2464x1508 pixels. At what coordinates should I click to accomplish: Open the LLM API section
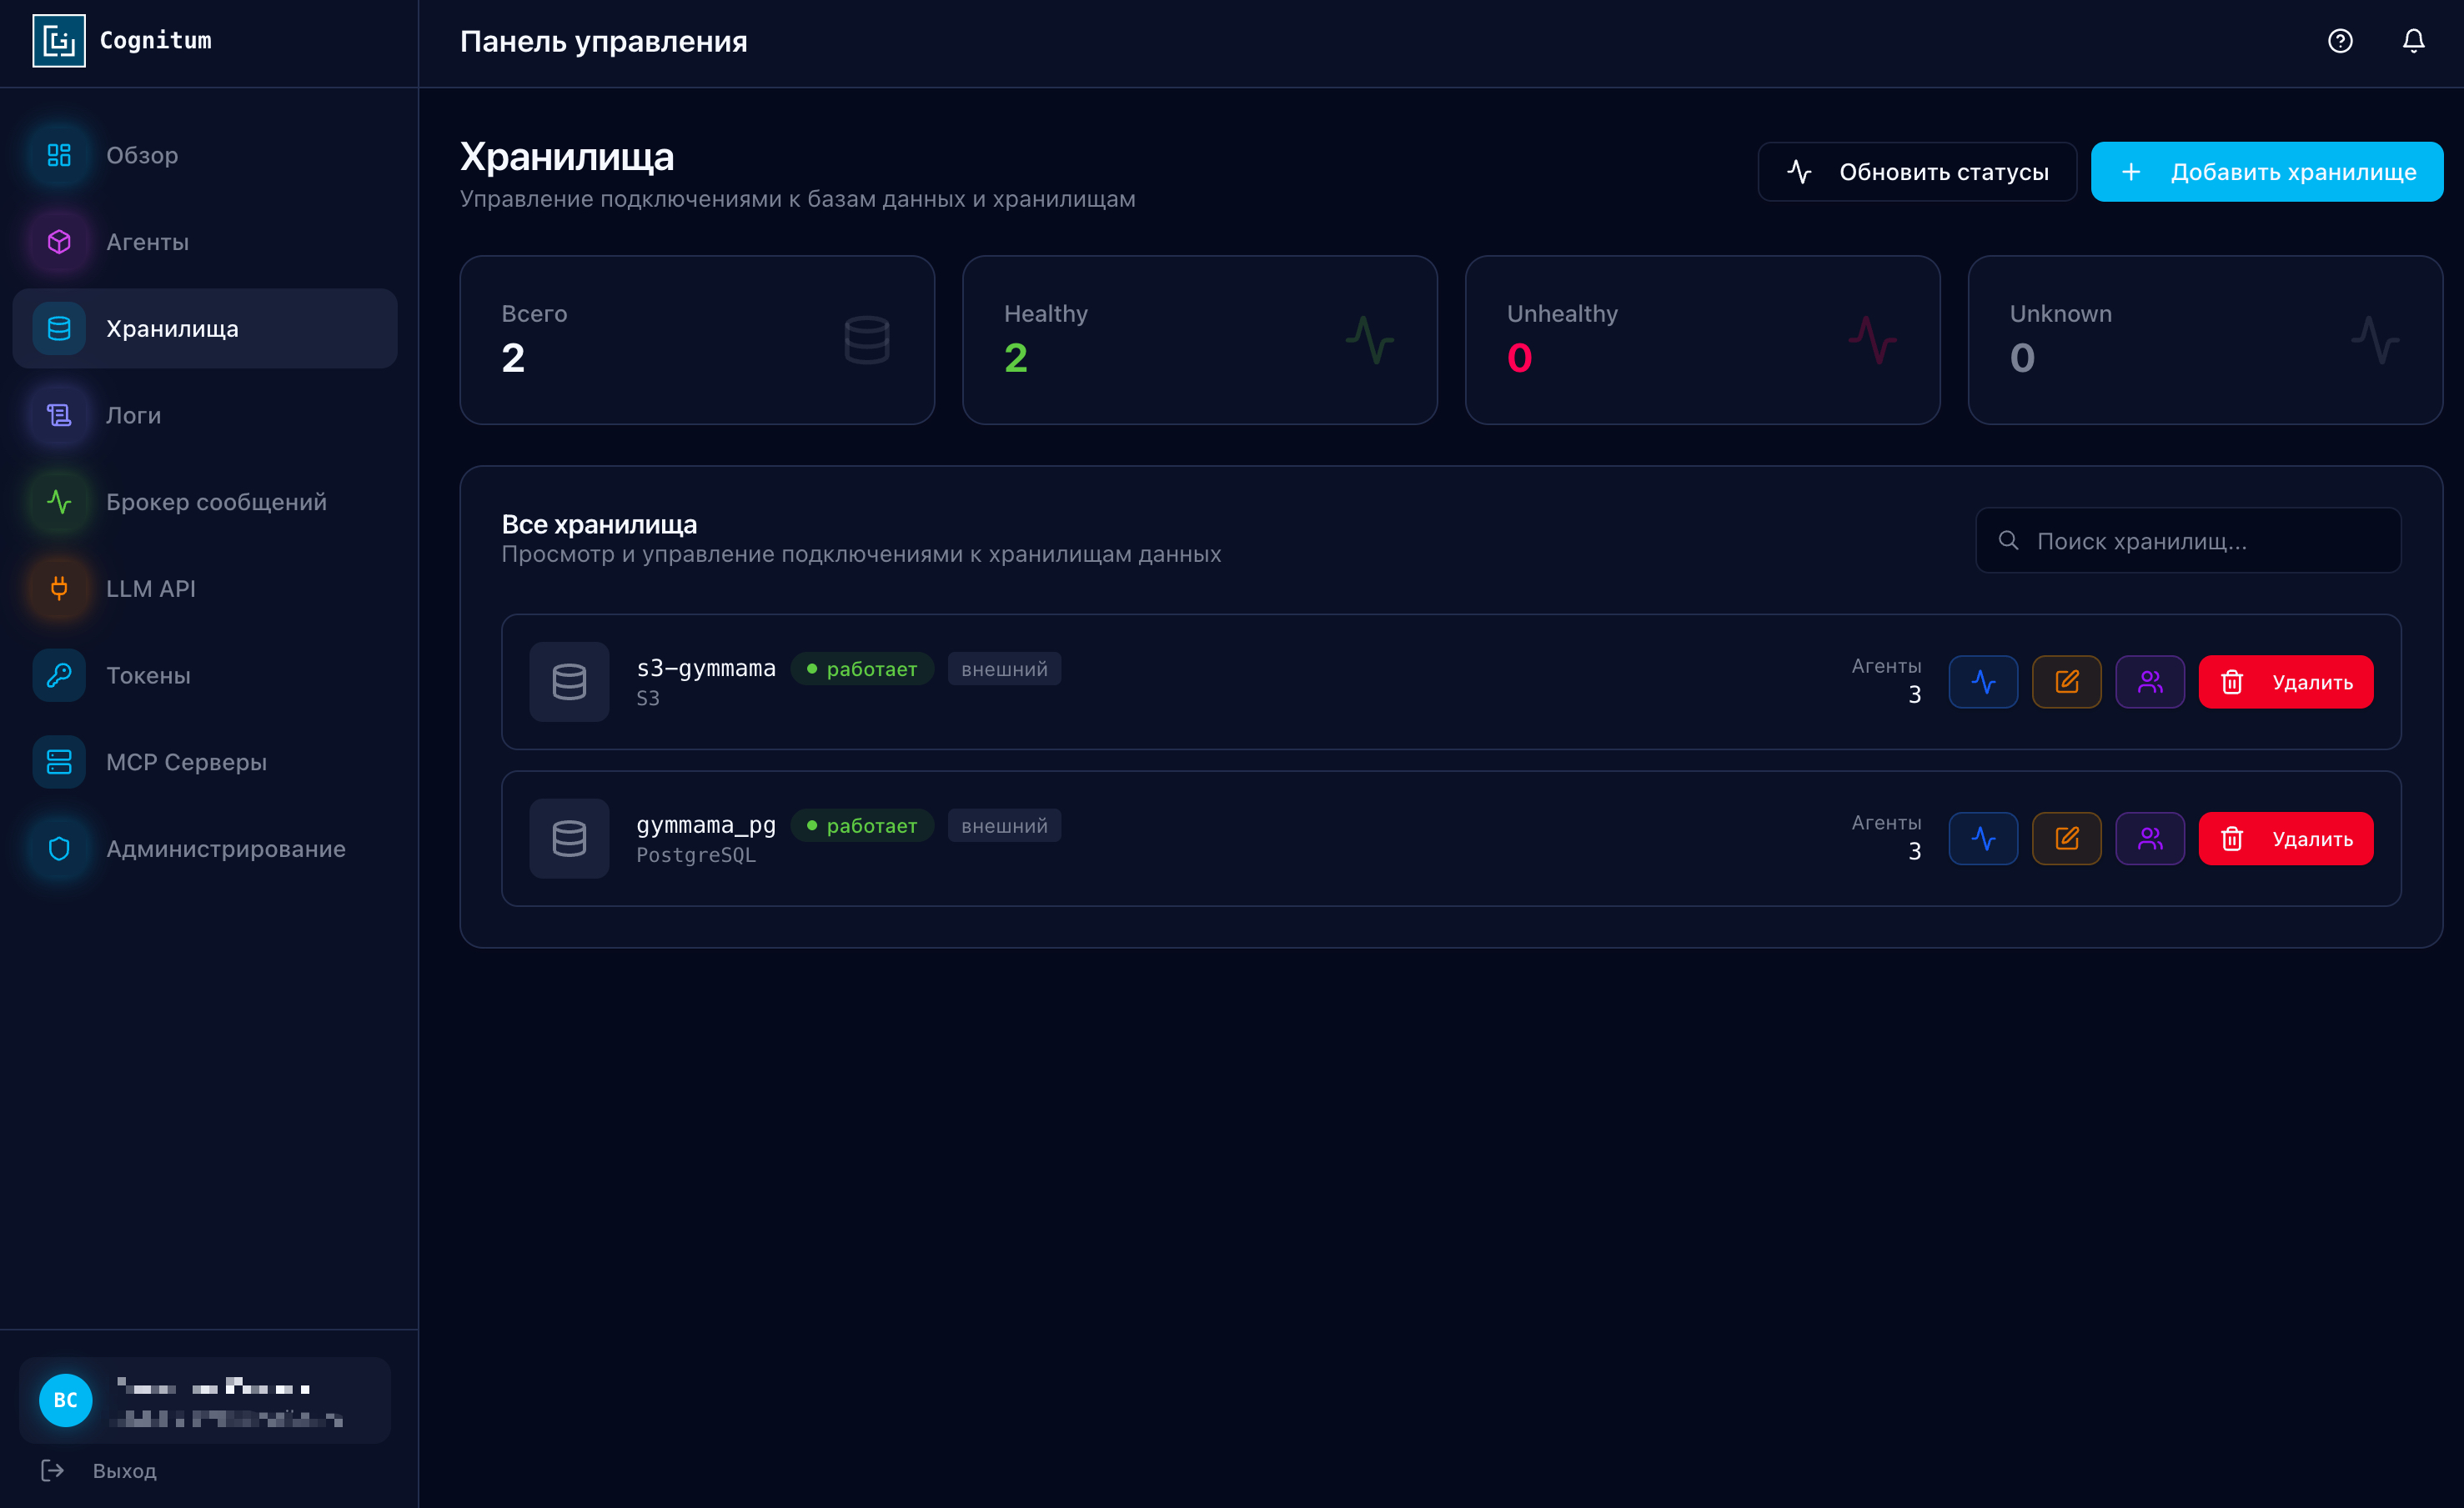[x=150, y=588]
